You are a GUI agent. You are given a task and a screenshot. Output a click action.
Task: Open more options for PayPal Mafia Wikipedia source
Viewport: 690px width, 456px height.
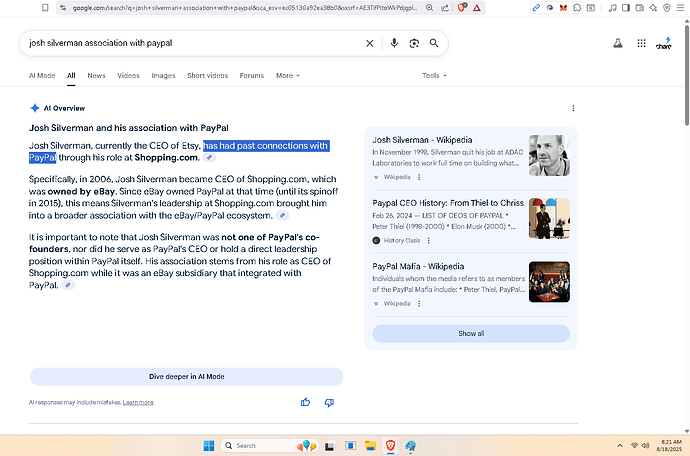[419, 304]
